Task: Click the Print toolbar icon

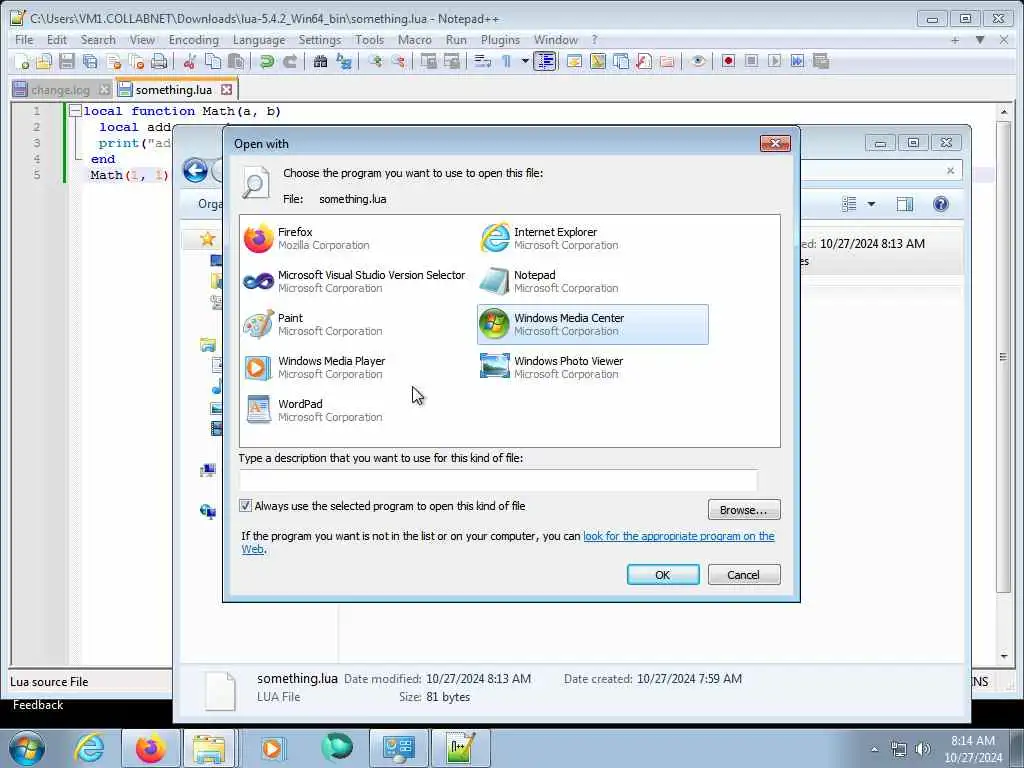Action: point(159,61)
